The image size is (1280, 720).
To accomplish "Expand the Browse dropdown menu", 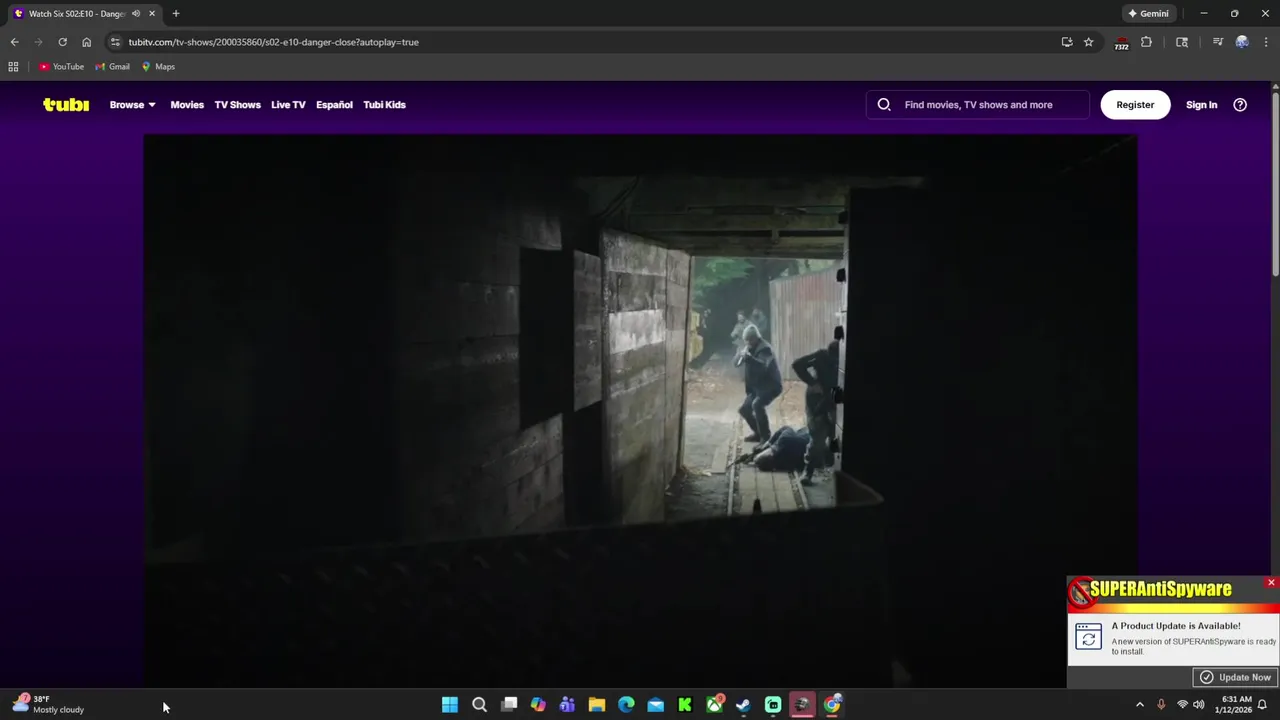I will pos(132,104).
